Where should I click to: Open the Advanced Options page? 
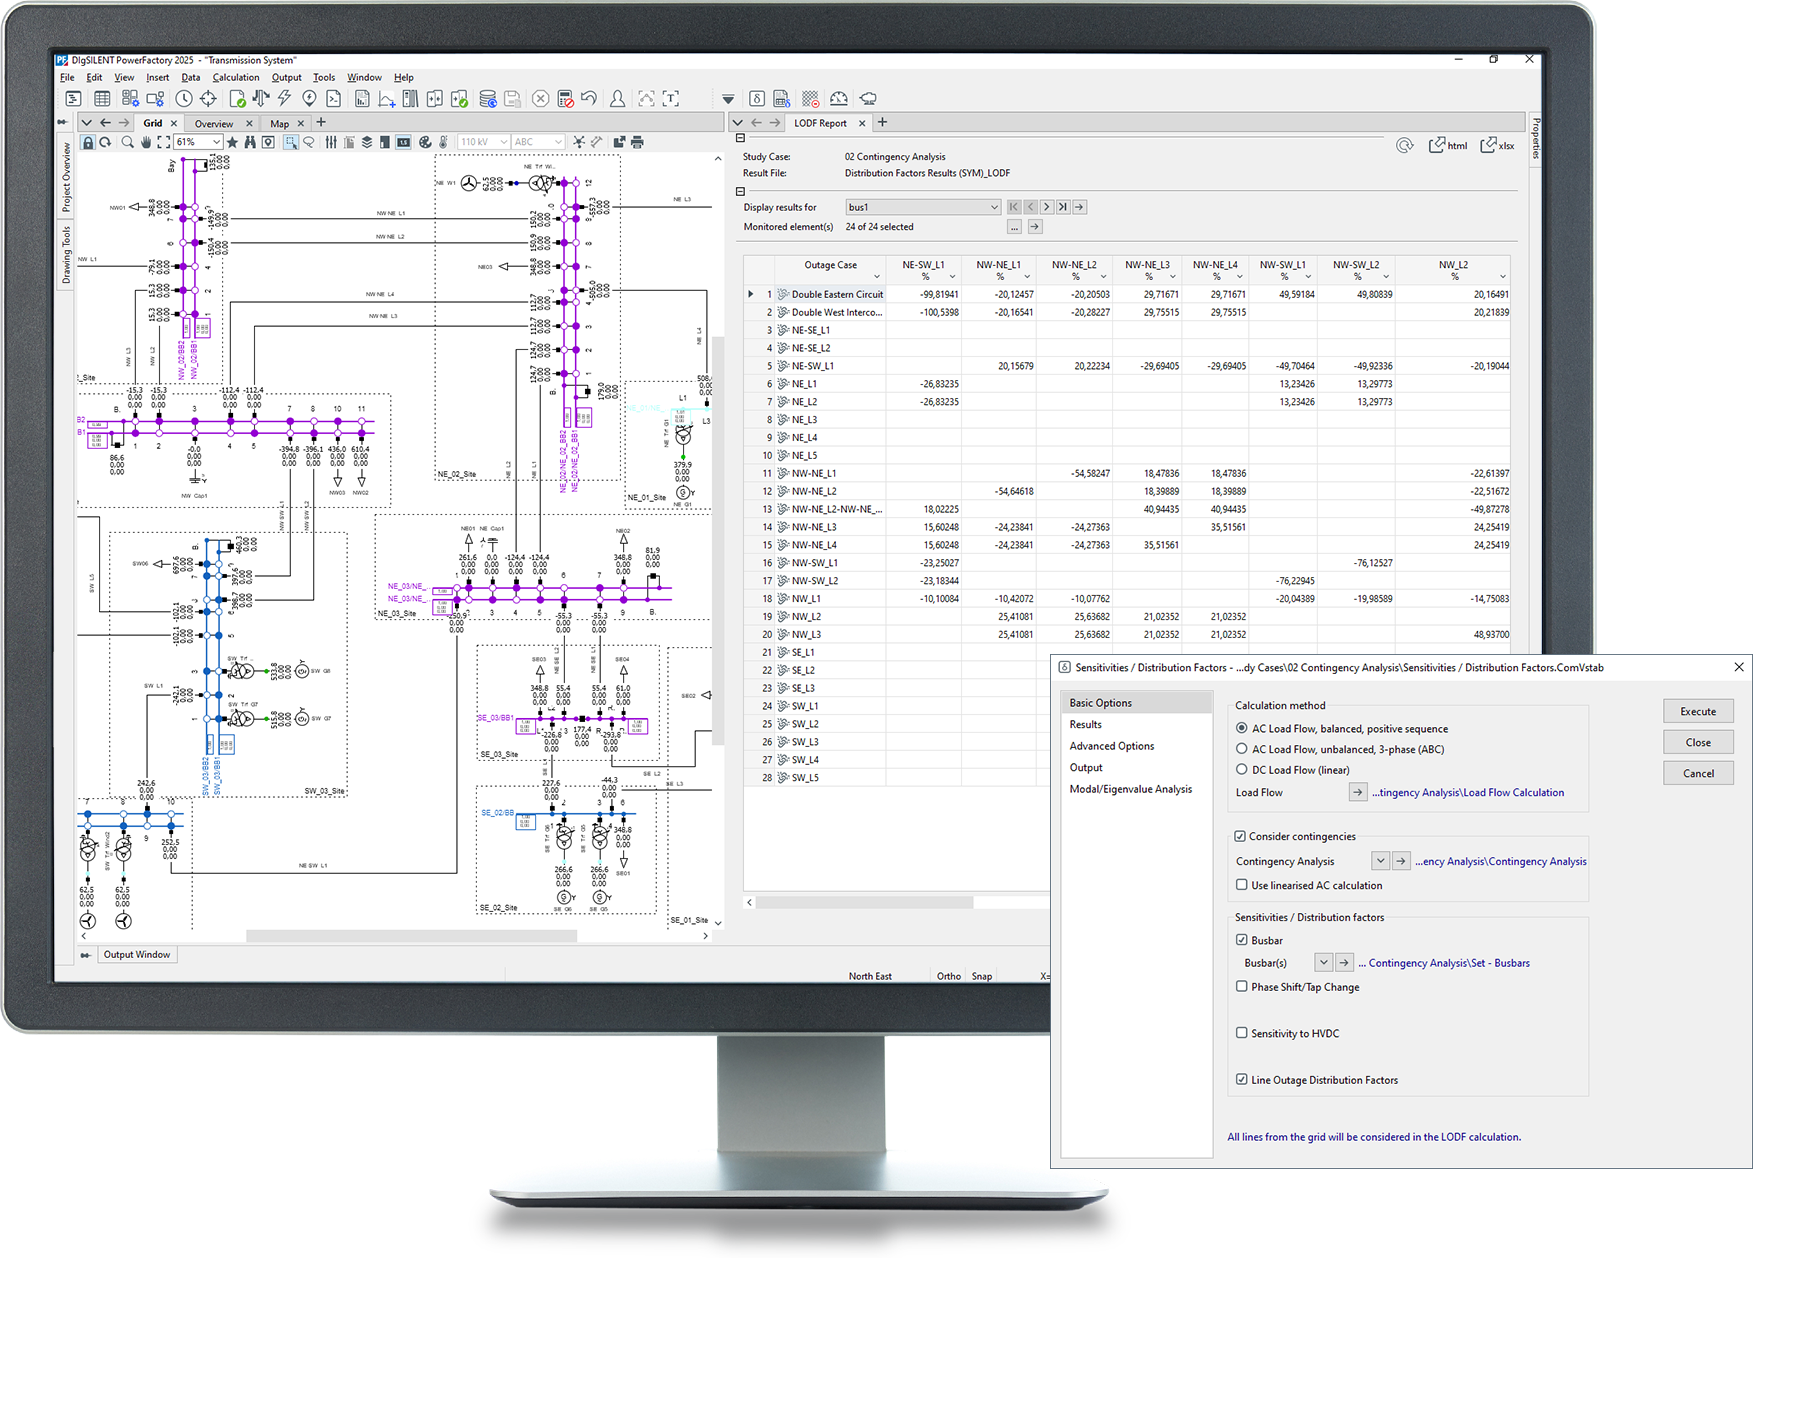[x=1111, y=746]
